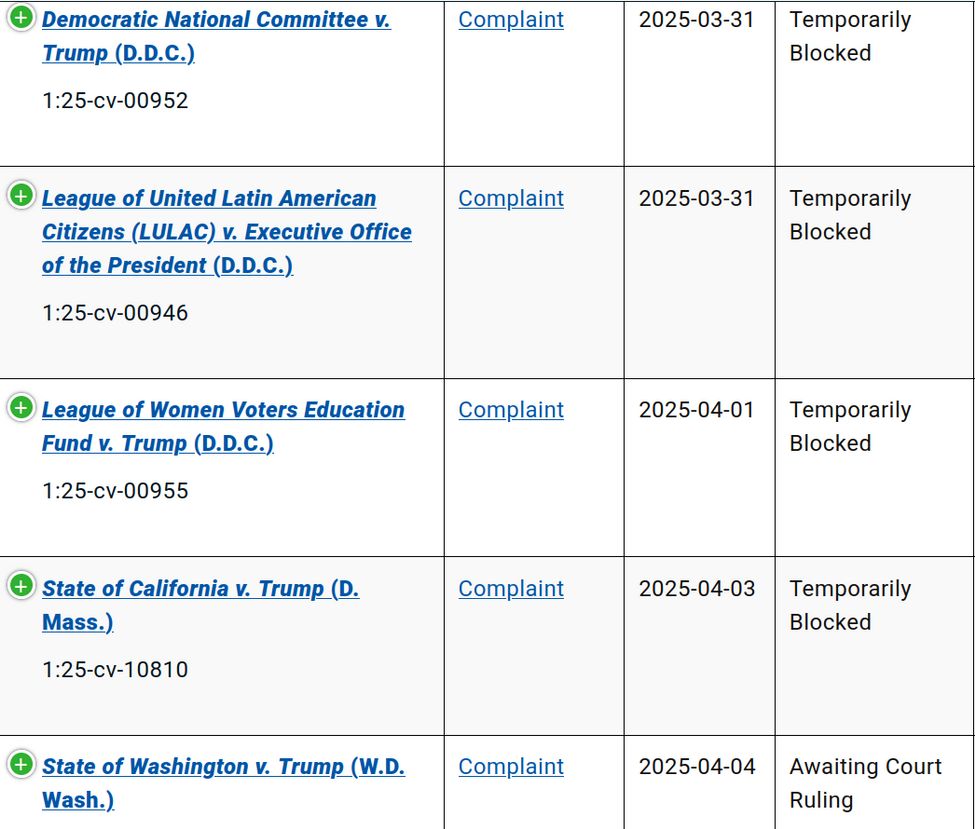Image resolution: width=975 pixels, height=829 pixels.
Task: Click the 2025-04-01 filing date cell
Action: (x=697, y=410)
